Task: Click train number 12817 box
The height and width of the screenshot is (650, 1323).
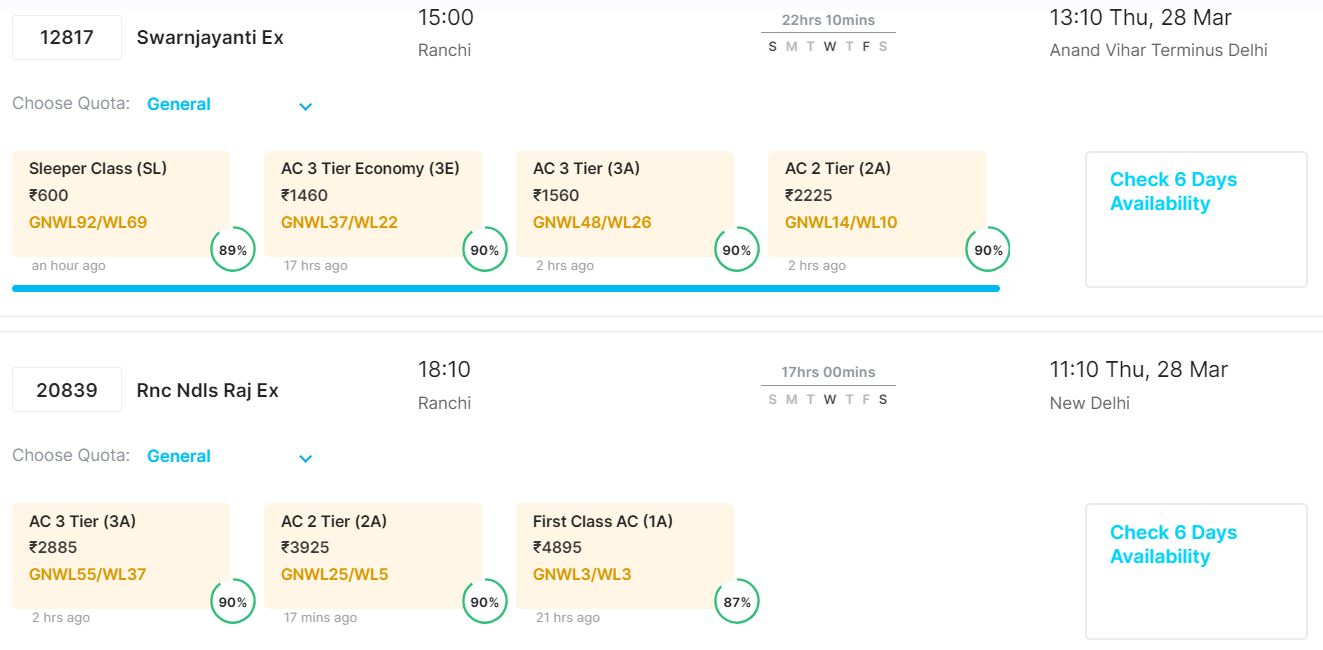Action: 67,38
